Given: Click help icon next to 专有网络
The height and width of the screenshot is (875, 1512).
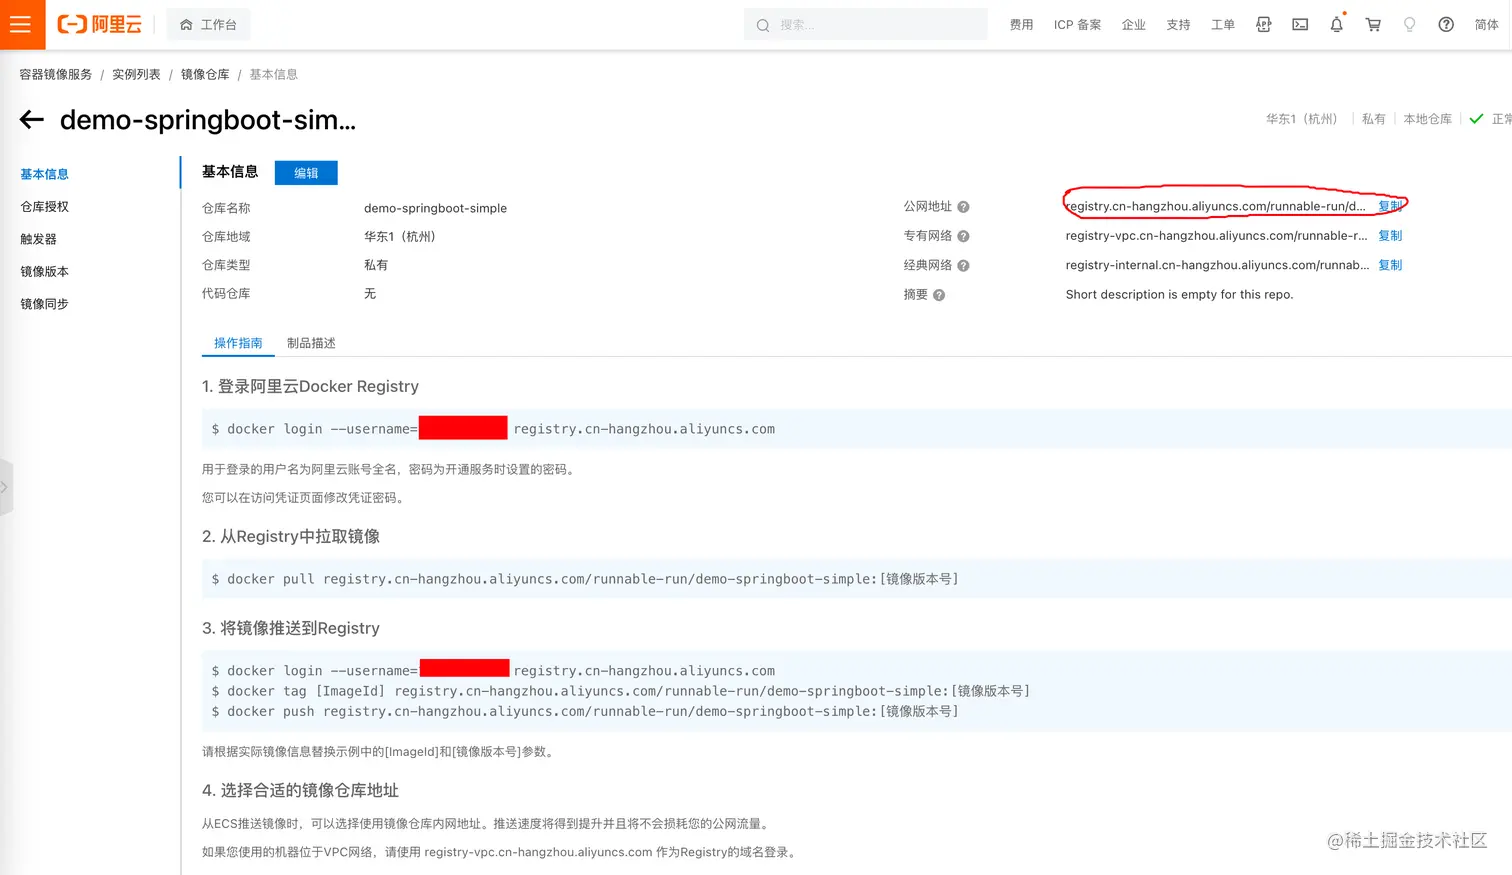Looking at the screenshot, I should 963,236.
